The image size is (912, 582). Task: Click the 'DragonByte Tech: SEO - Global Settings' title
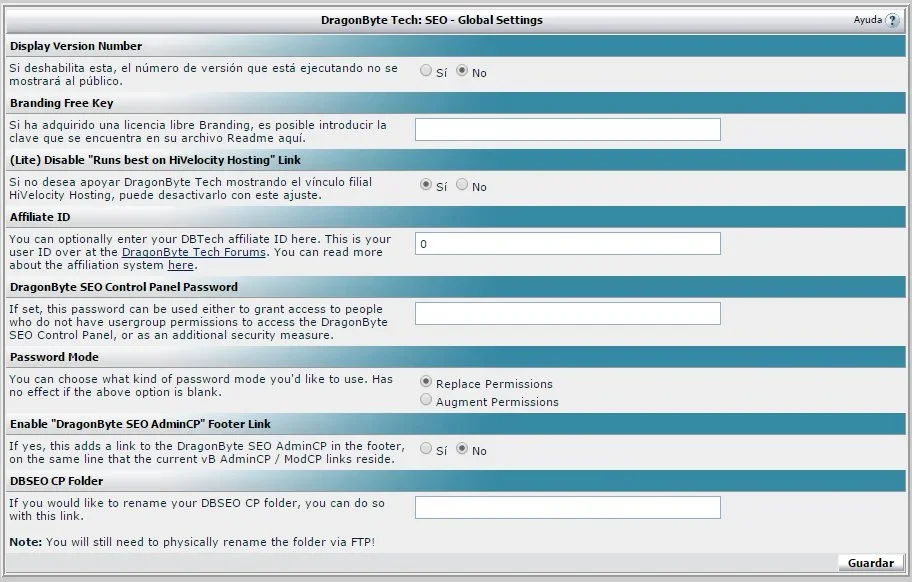click(432, 20)
